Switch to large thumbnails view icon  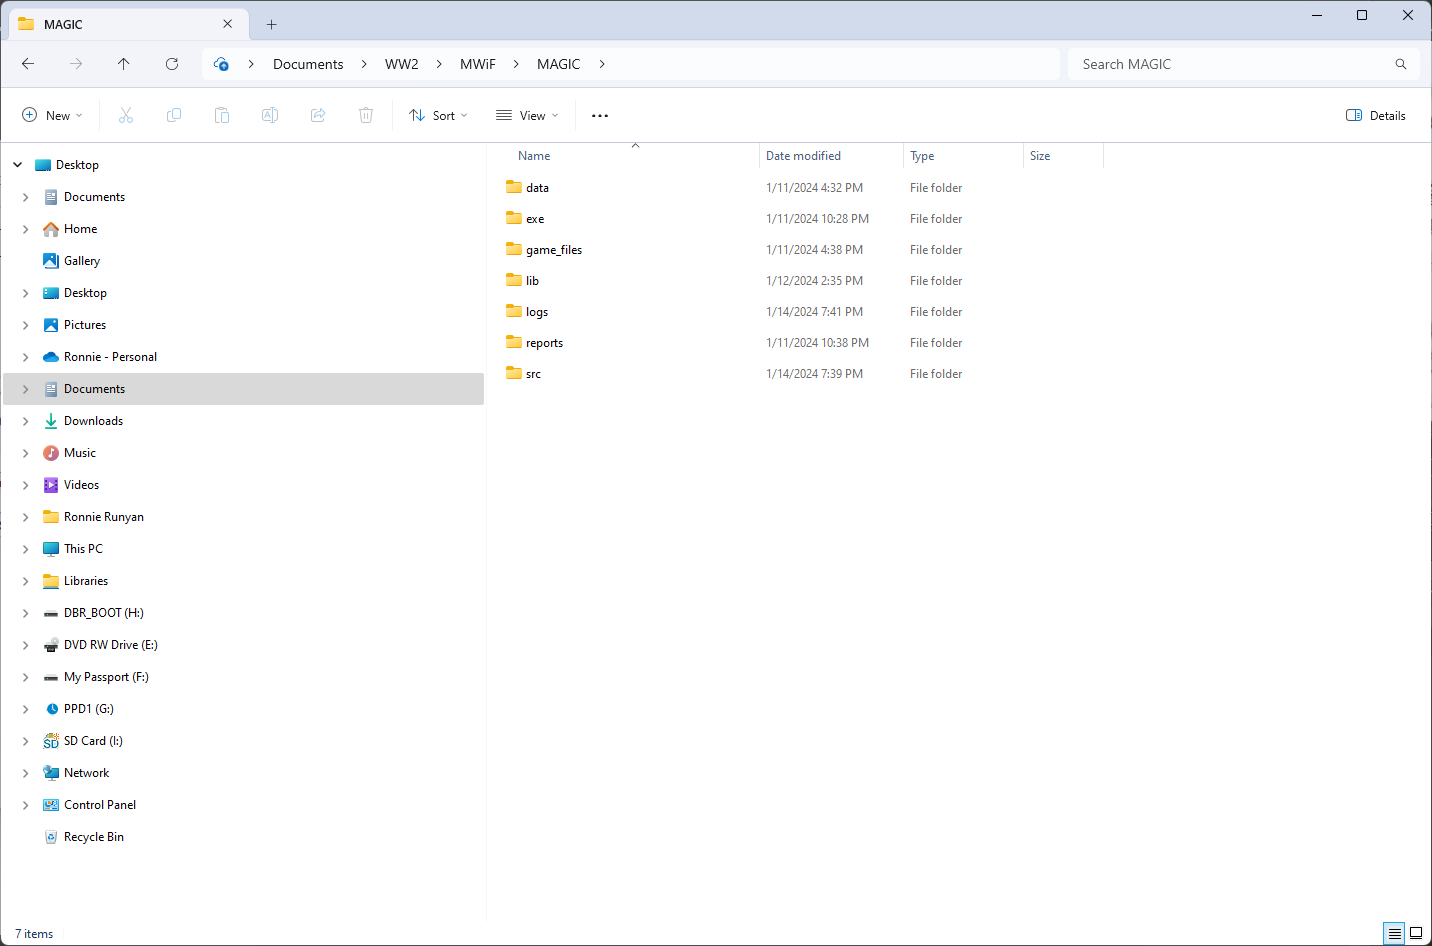(x=1416, y=933)
